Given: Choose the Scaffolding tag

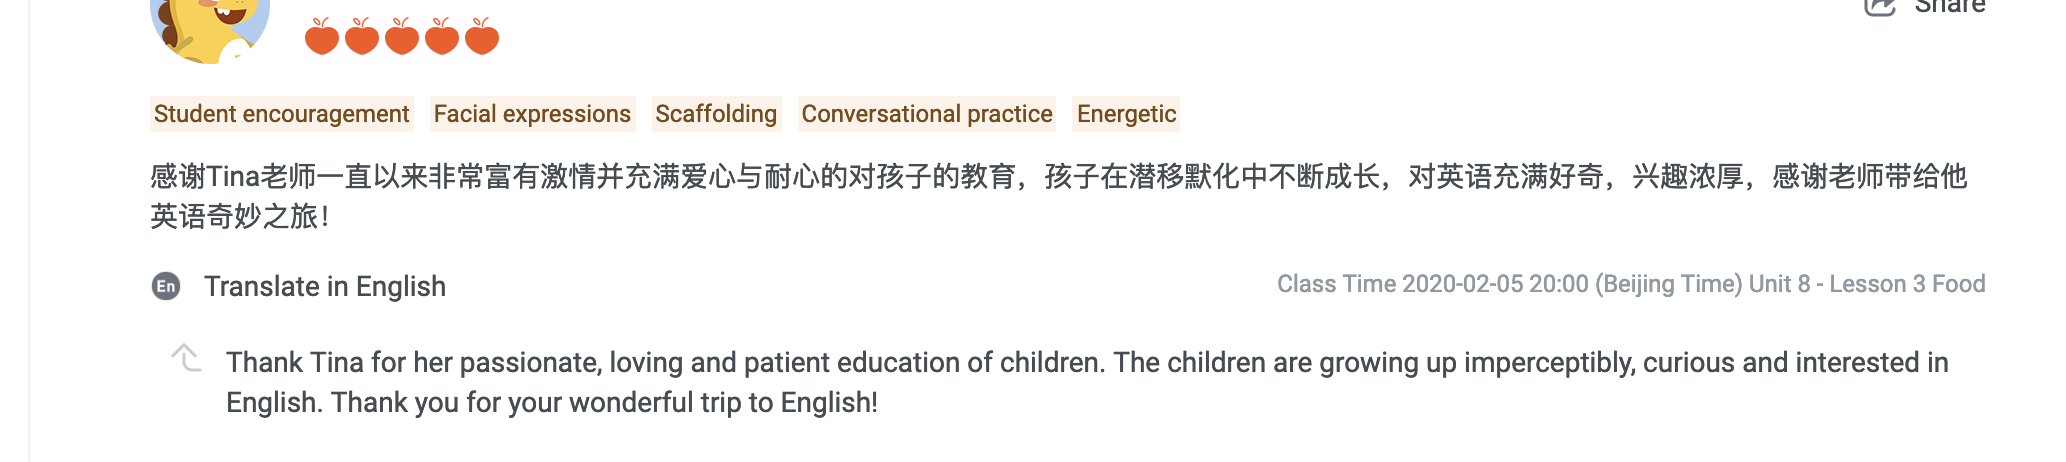Looking at the screenshot, I should click(716, 114).
